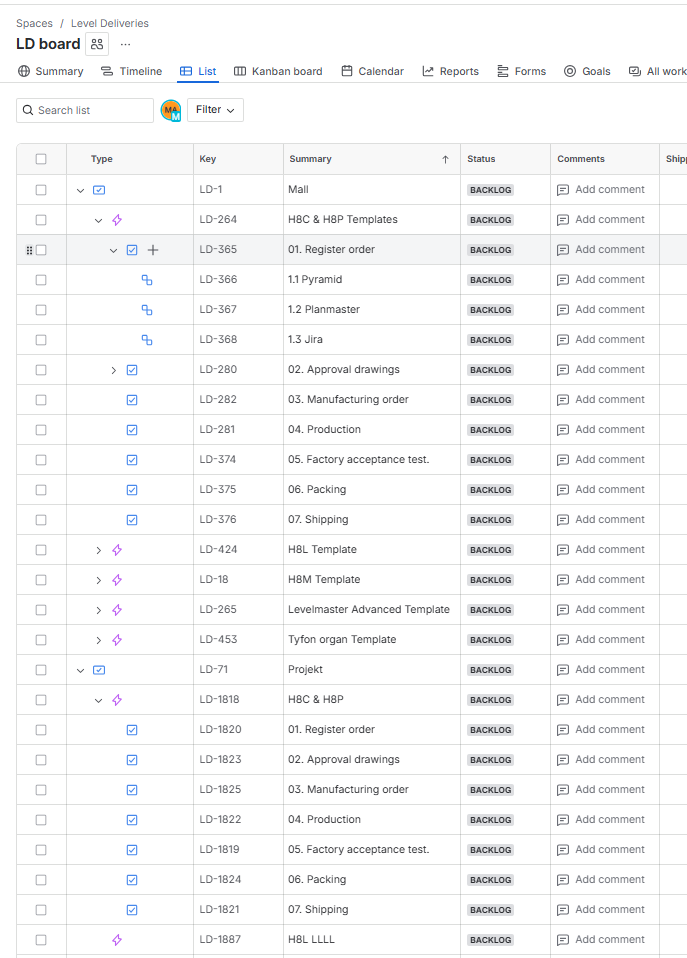687x958 pixels.
Task: Click the epic icon next to LD-1887 H8L LLLL
Action: tap(115, 939)
